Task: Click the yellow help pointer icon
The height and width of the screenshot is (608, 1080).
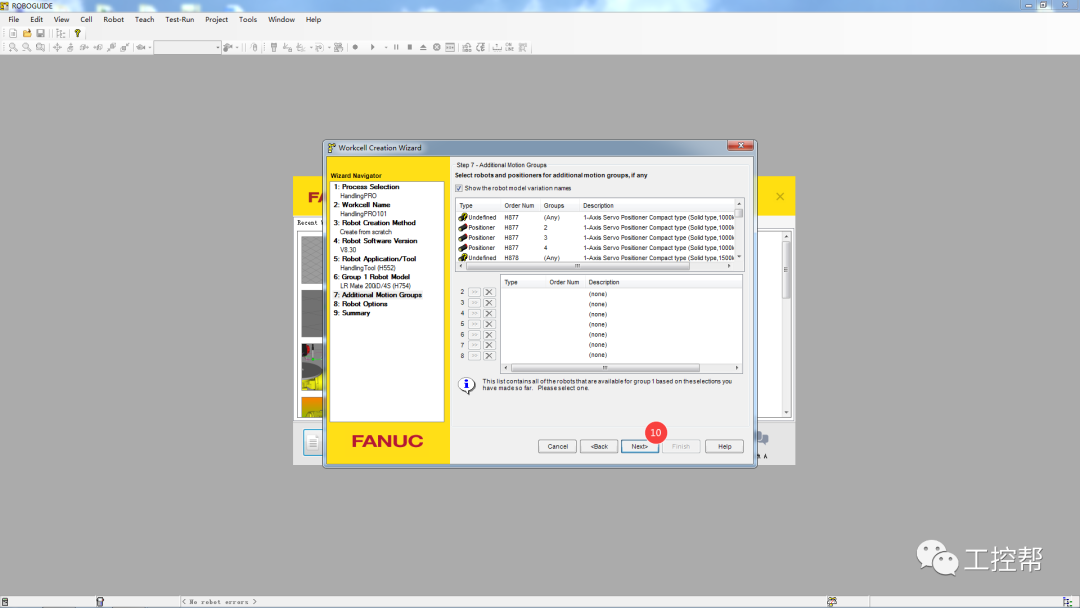Action: [x=77, y=33]
